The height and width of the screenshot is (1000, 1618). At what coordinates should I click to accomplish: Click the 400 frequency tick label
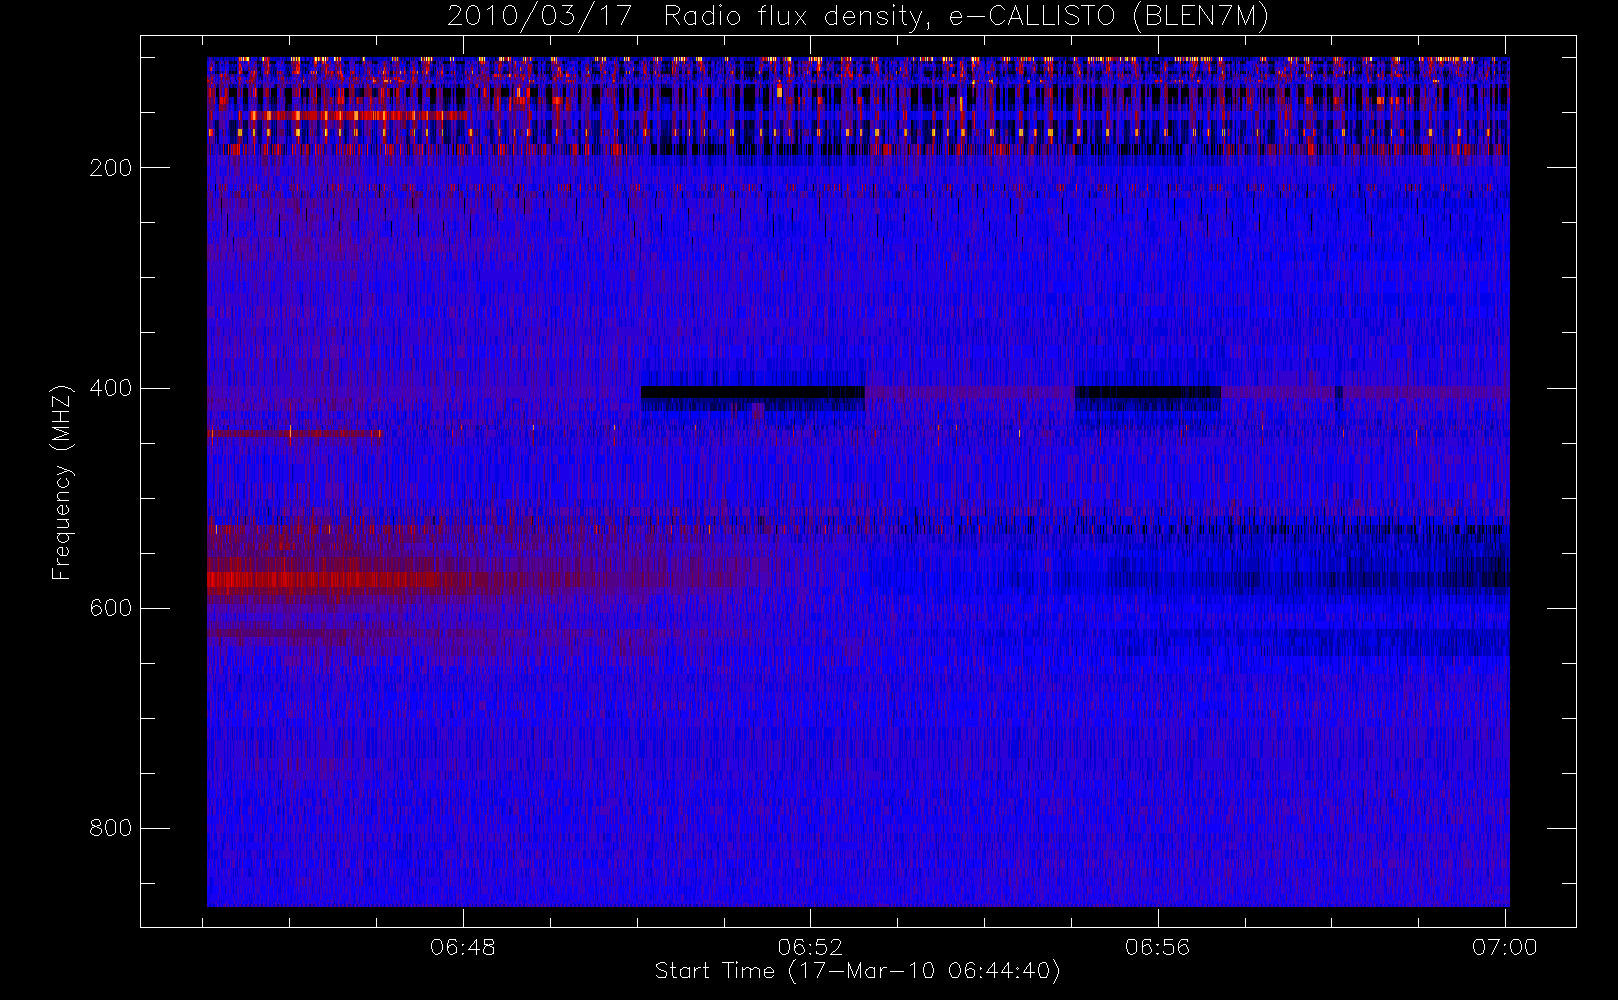[111, 388]
